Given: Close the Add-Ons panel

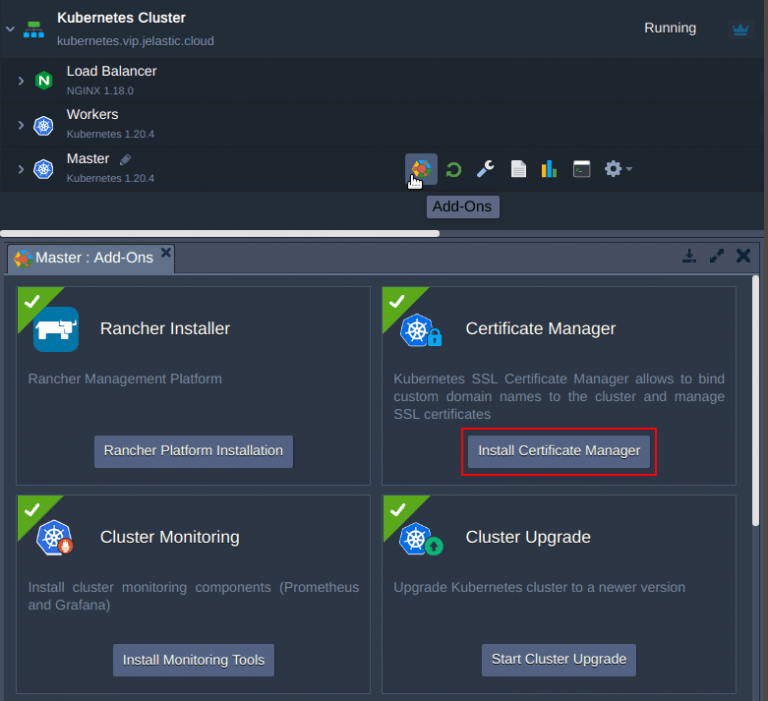Looking at the screenshot, I should tap(743, 256).
